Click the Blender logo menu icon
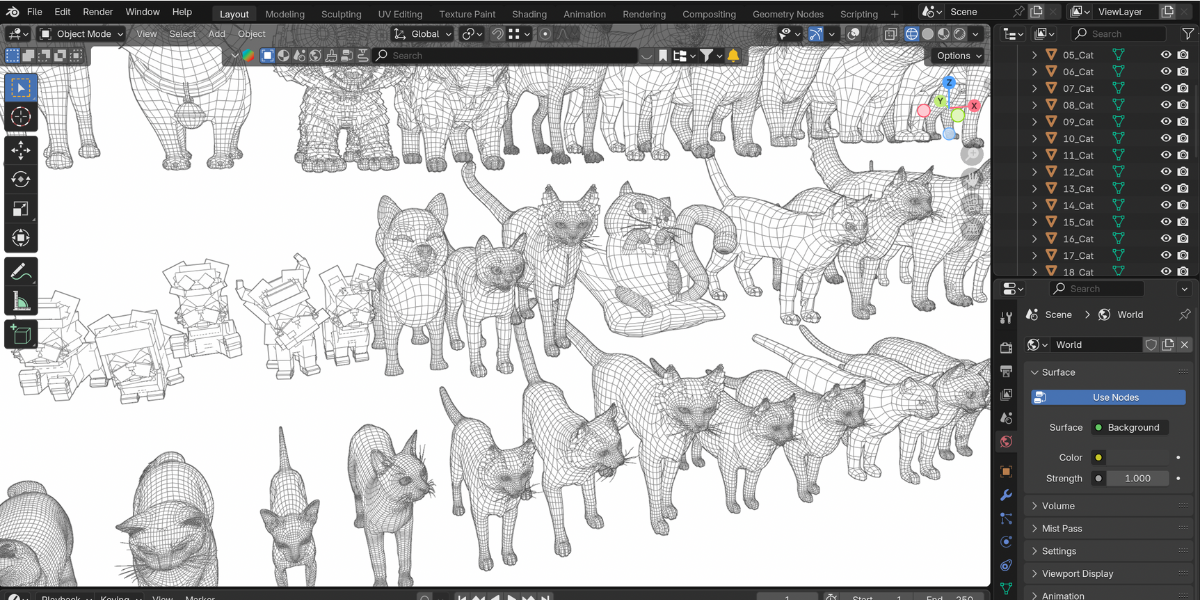This screenshot has height=600, width=1200. (x=11, y=12)
